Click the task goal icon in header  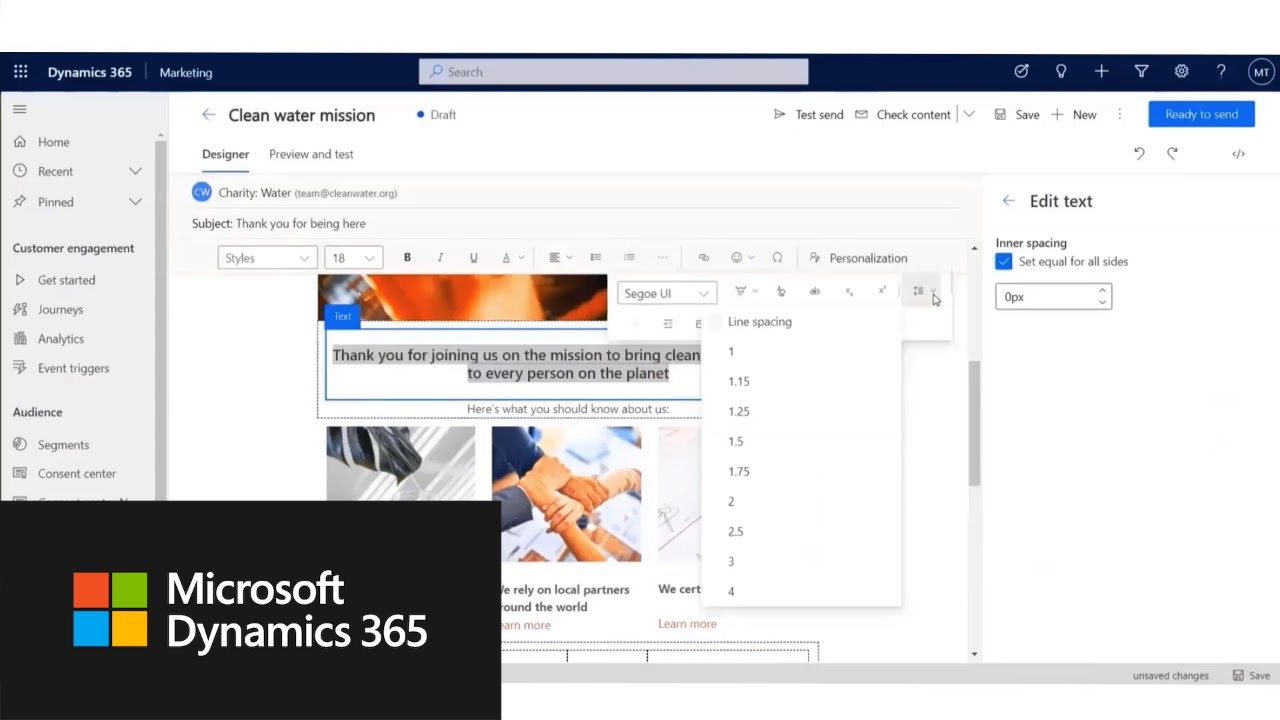tap(1021, 72)
